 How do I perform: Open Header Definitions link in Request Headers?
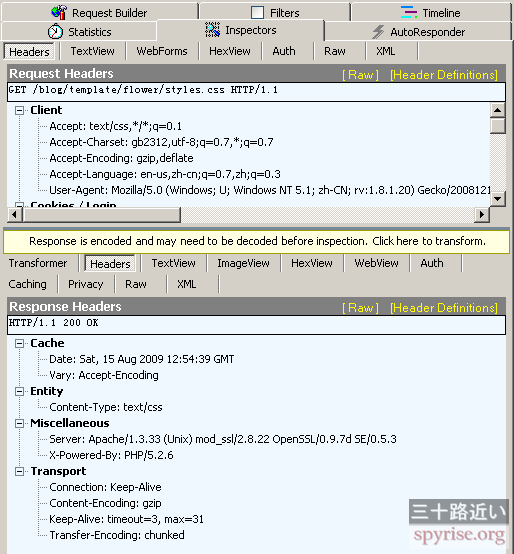click(x=444, y=75)
